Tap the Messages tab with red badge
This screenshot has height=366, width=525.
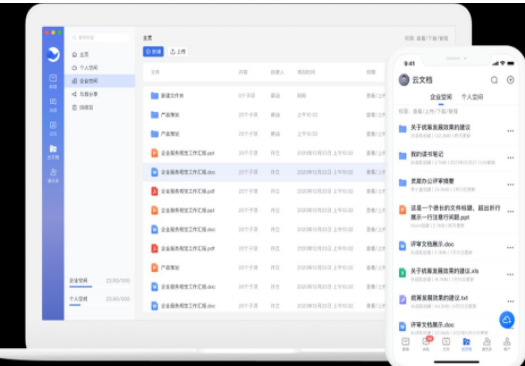pos(426,344)
